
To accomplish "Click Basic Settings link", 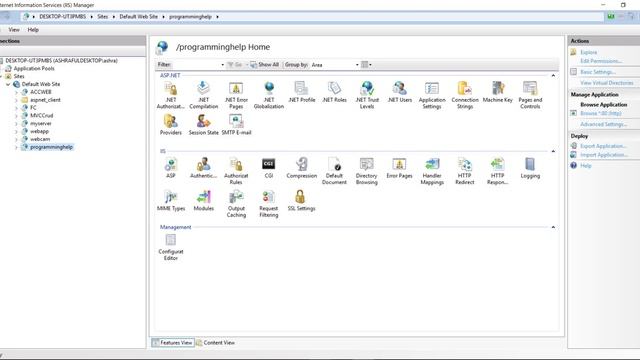I will tap(598, 72).
